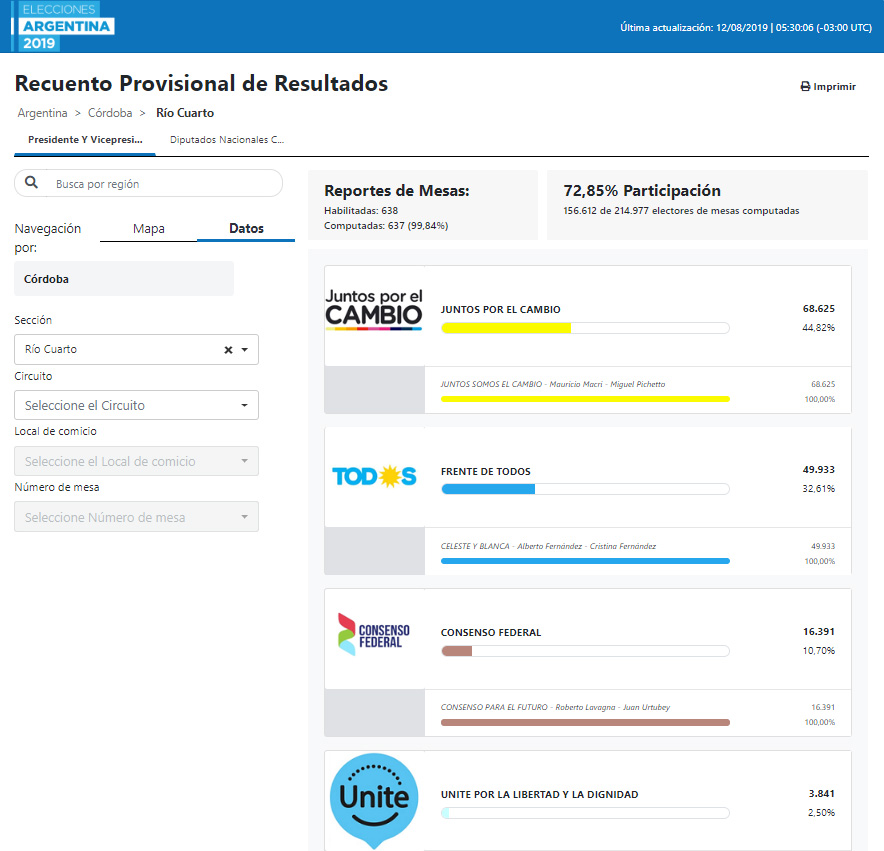
Task: Click the Todos party logo
Action: pyautogui.click(x=374, y=477)
